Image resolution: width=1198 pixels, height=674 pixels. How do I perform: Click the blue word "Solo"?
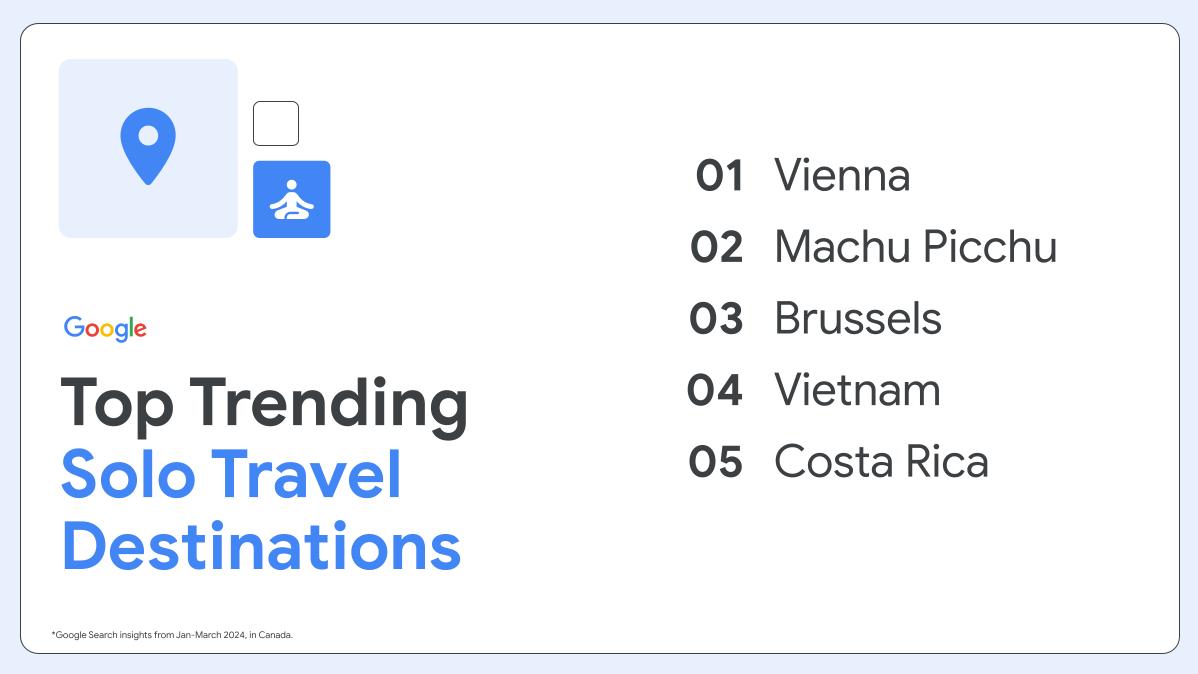coord(126,474)
